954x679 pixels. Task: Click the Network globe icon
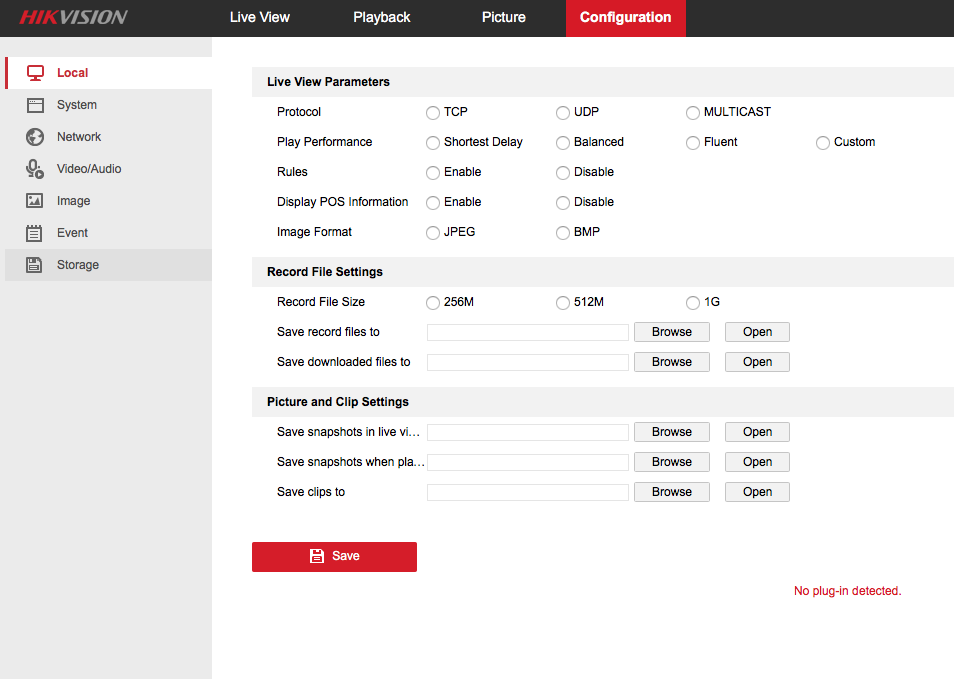[35, 137]
